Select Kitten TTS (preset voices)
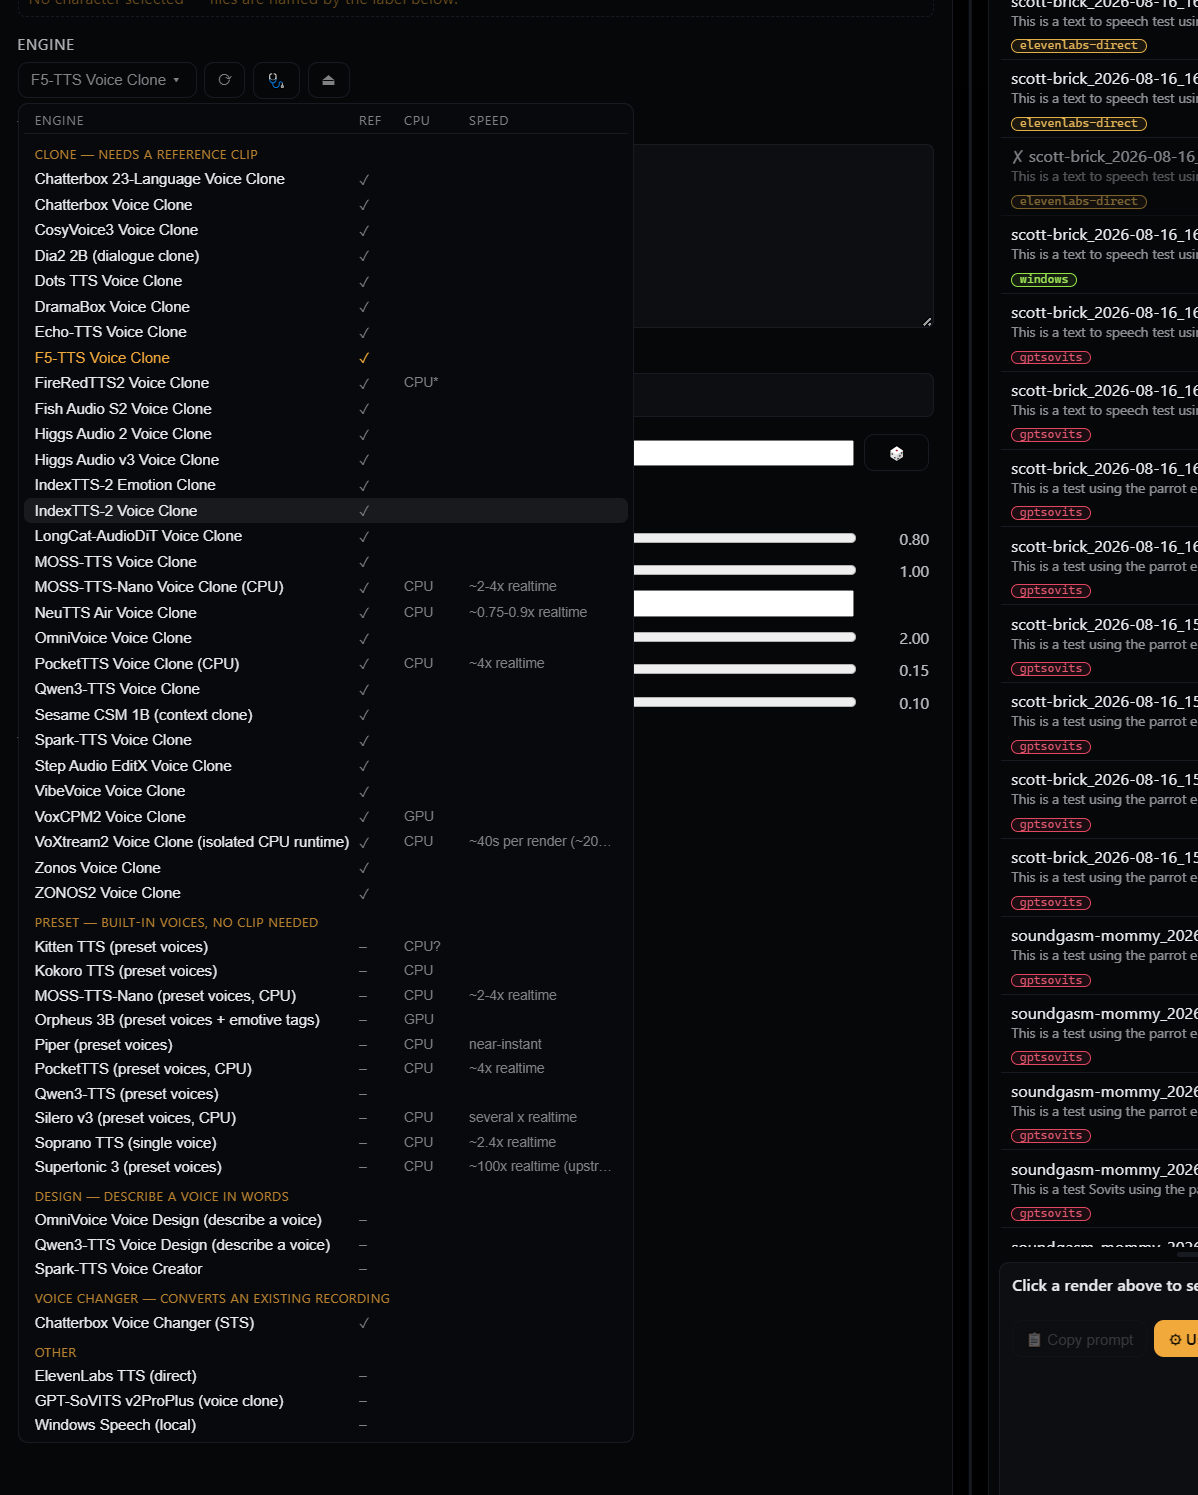The height and width of the screenshot is (1495, 1198). 326,947
